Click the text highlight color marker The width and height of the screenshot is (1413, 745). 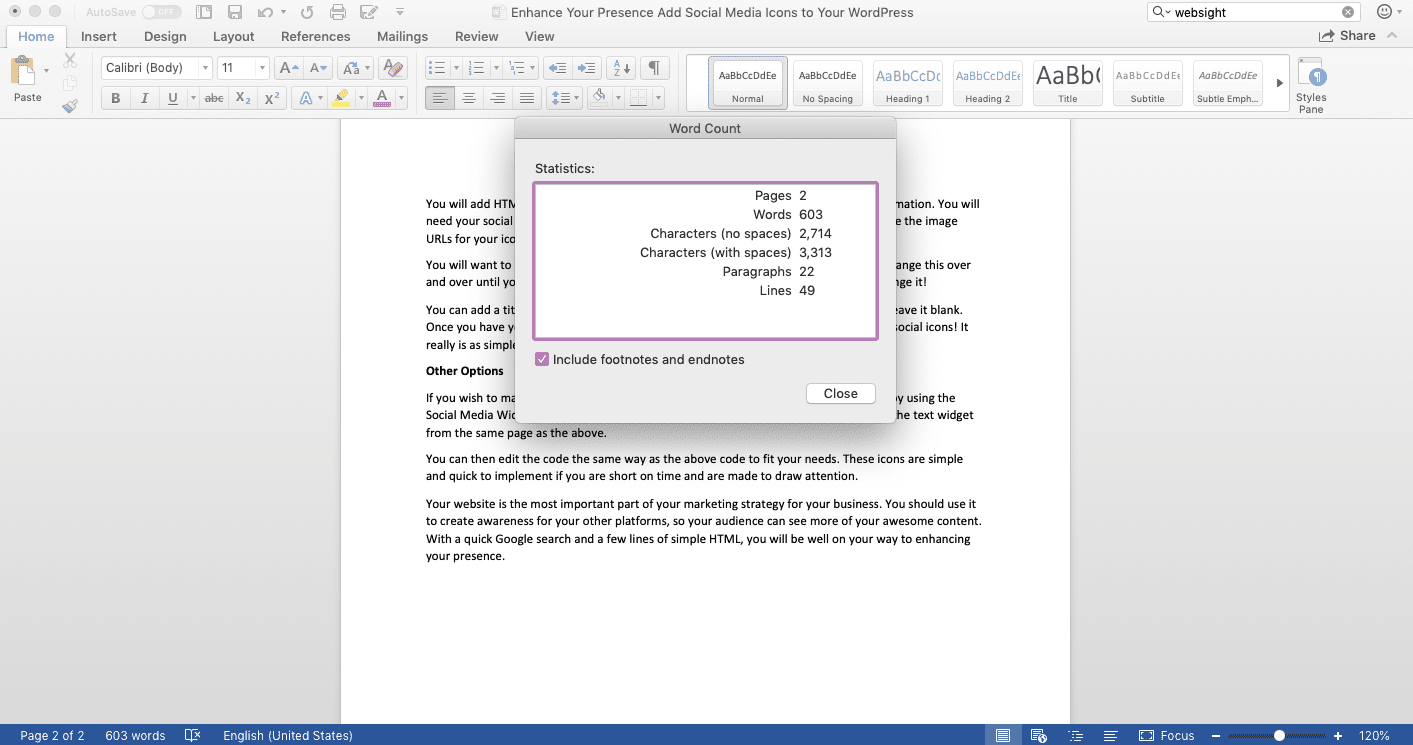pos(341,98)
